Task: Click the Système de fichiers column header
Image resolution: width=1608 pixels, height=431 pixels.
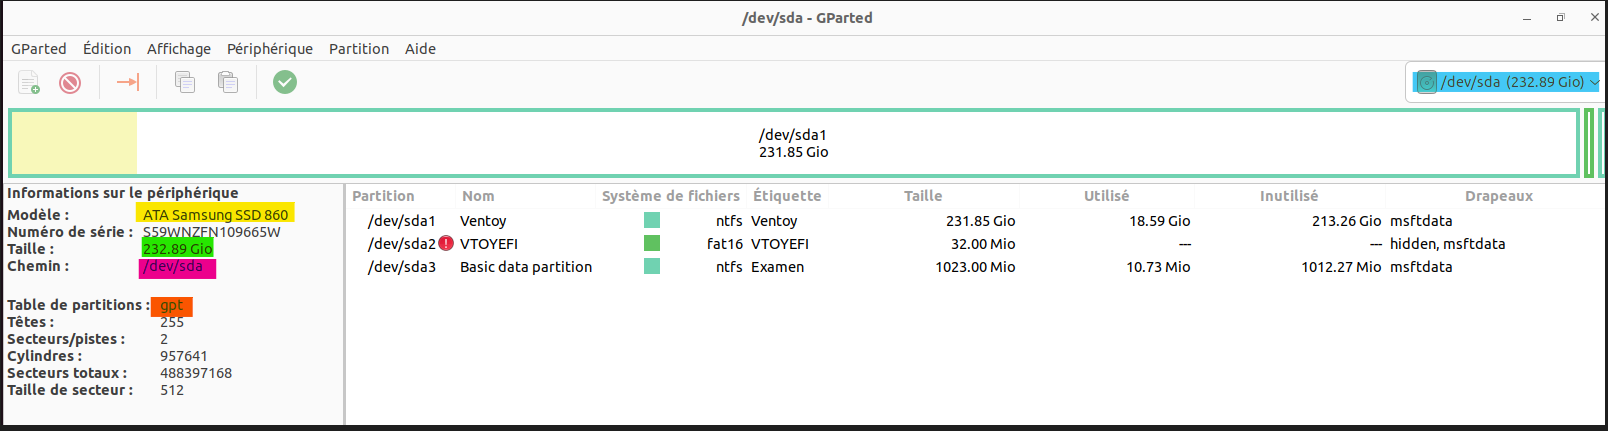Action: (x=670, y=196)
